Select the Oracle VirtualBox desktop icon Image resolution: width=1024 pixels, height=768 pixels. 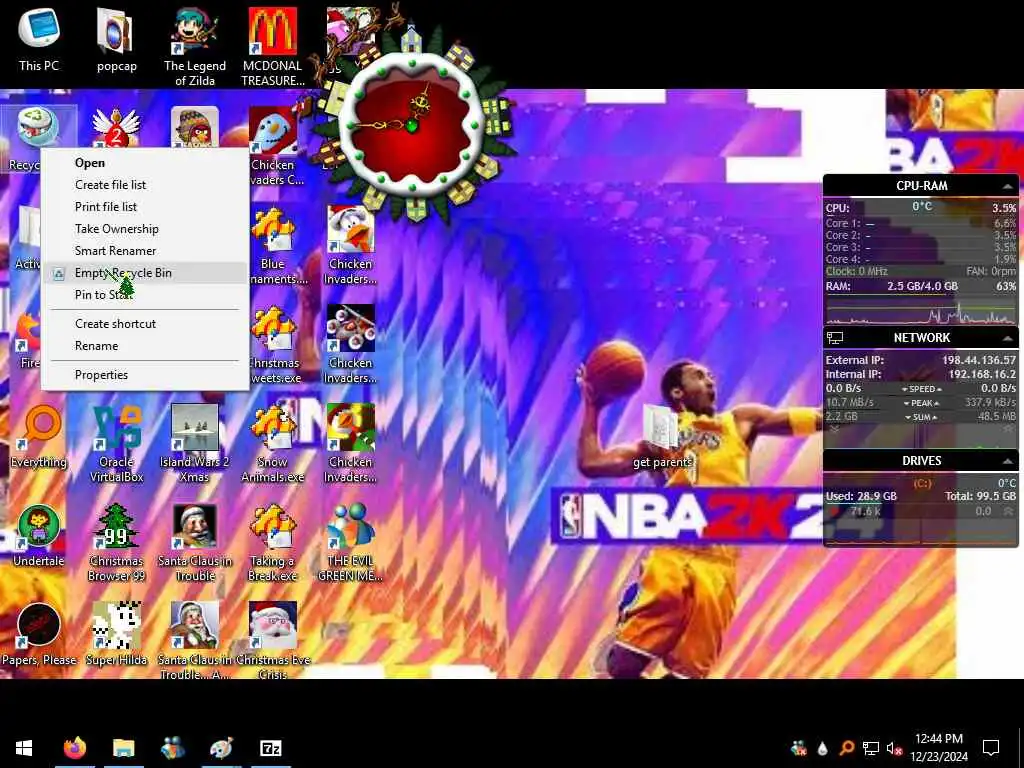[116, 444]
